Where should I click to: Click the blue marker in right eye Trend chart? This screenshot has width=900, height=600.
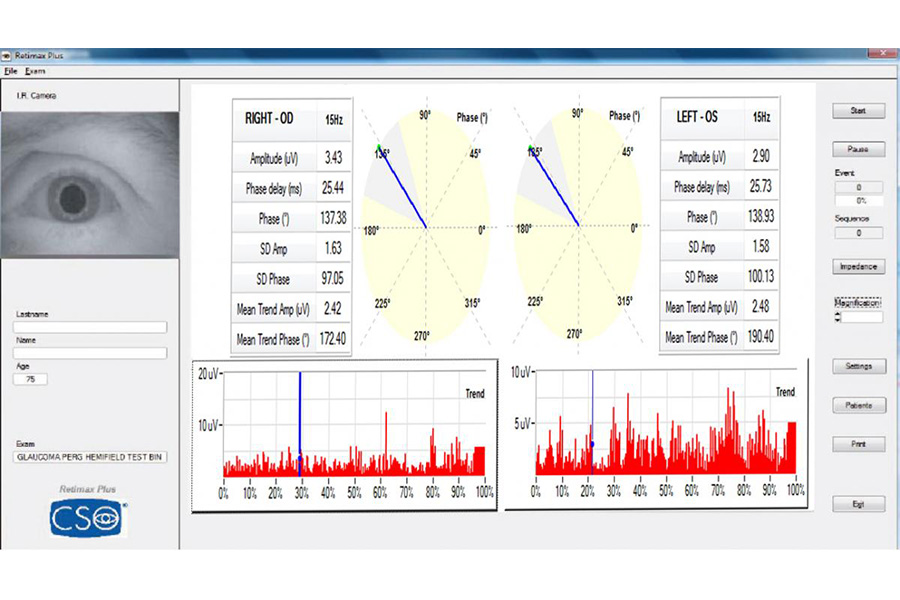click(300, 458)
